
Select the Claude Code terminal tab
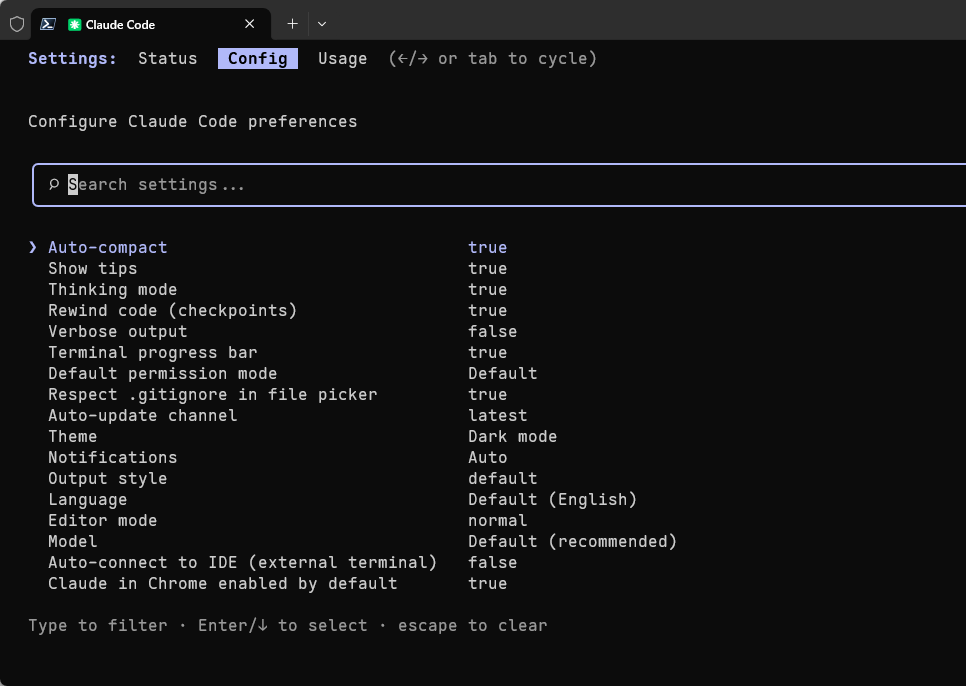[151, 24]
